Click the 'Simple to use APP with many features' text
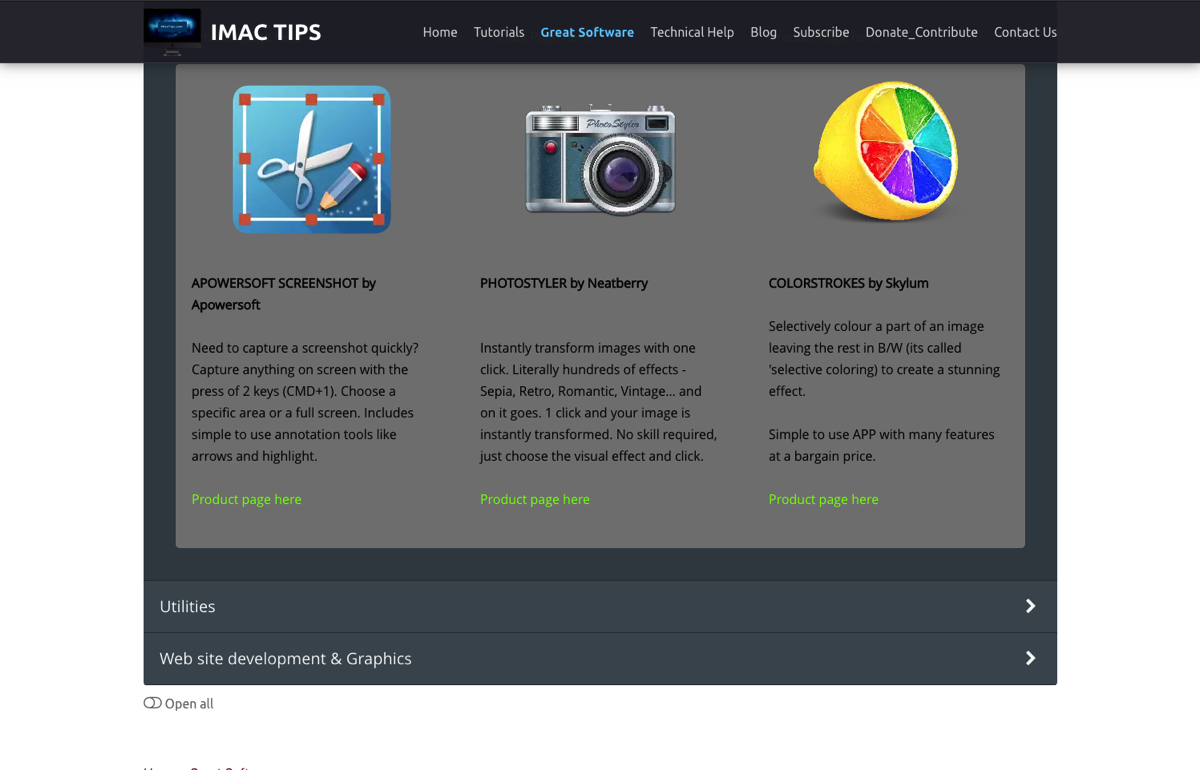 882,445
